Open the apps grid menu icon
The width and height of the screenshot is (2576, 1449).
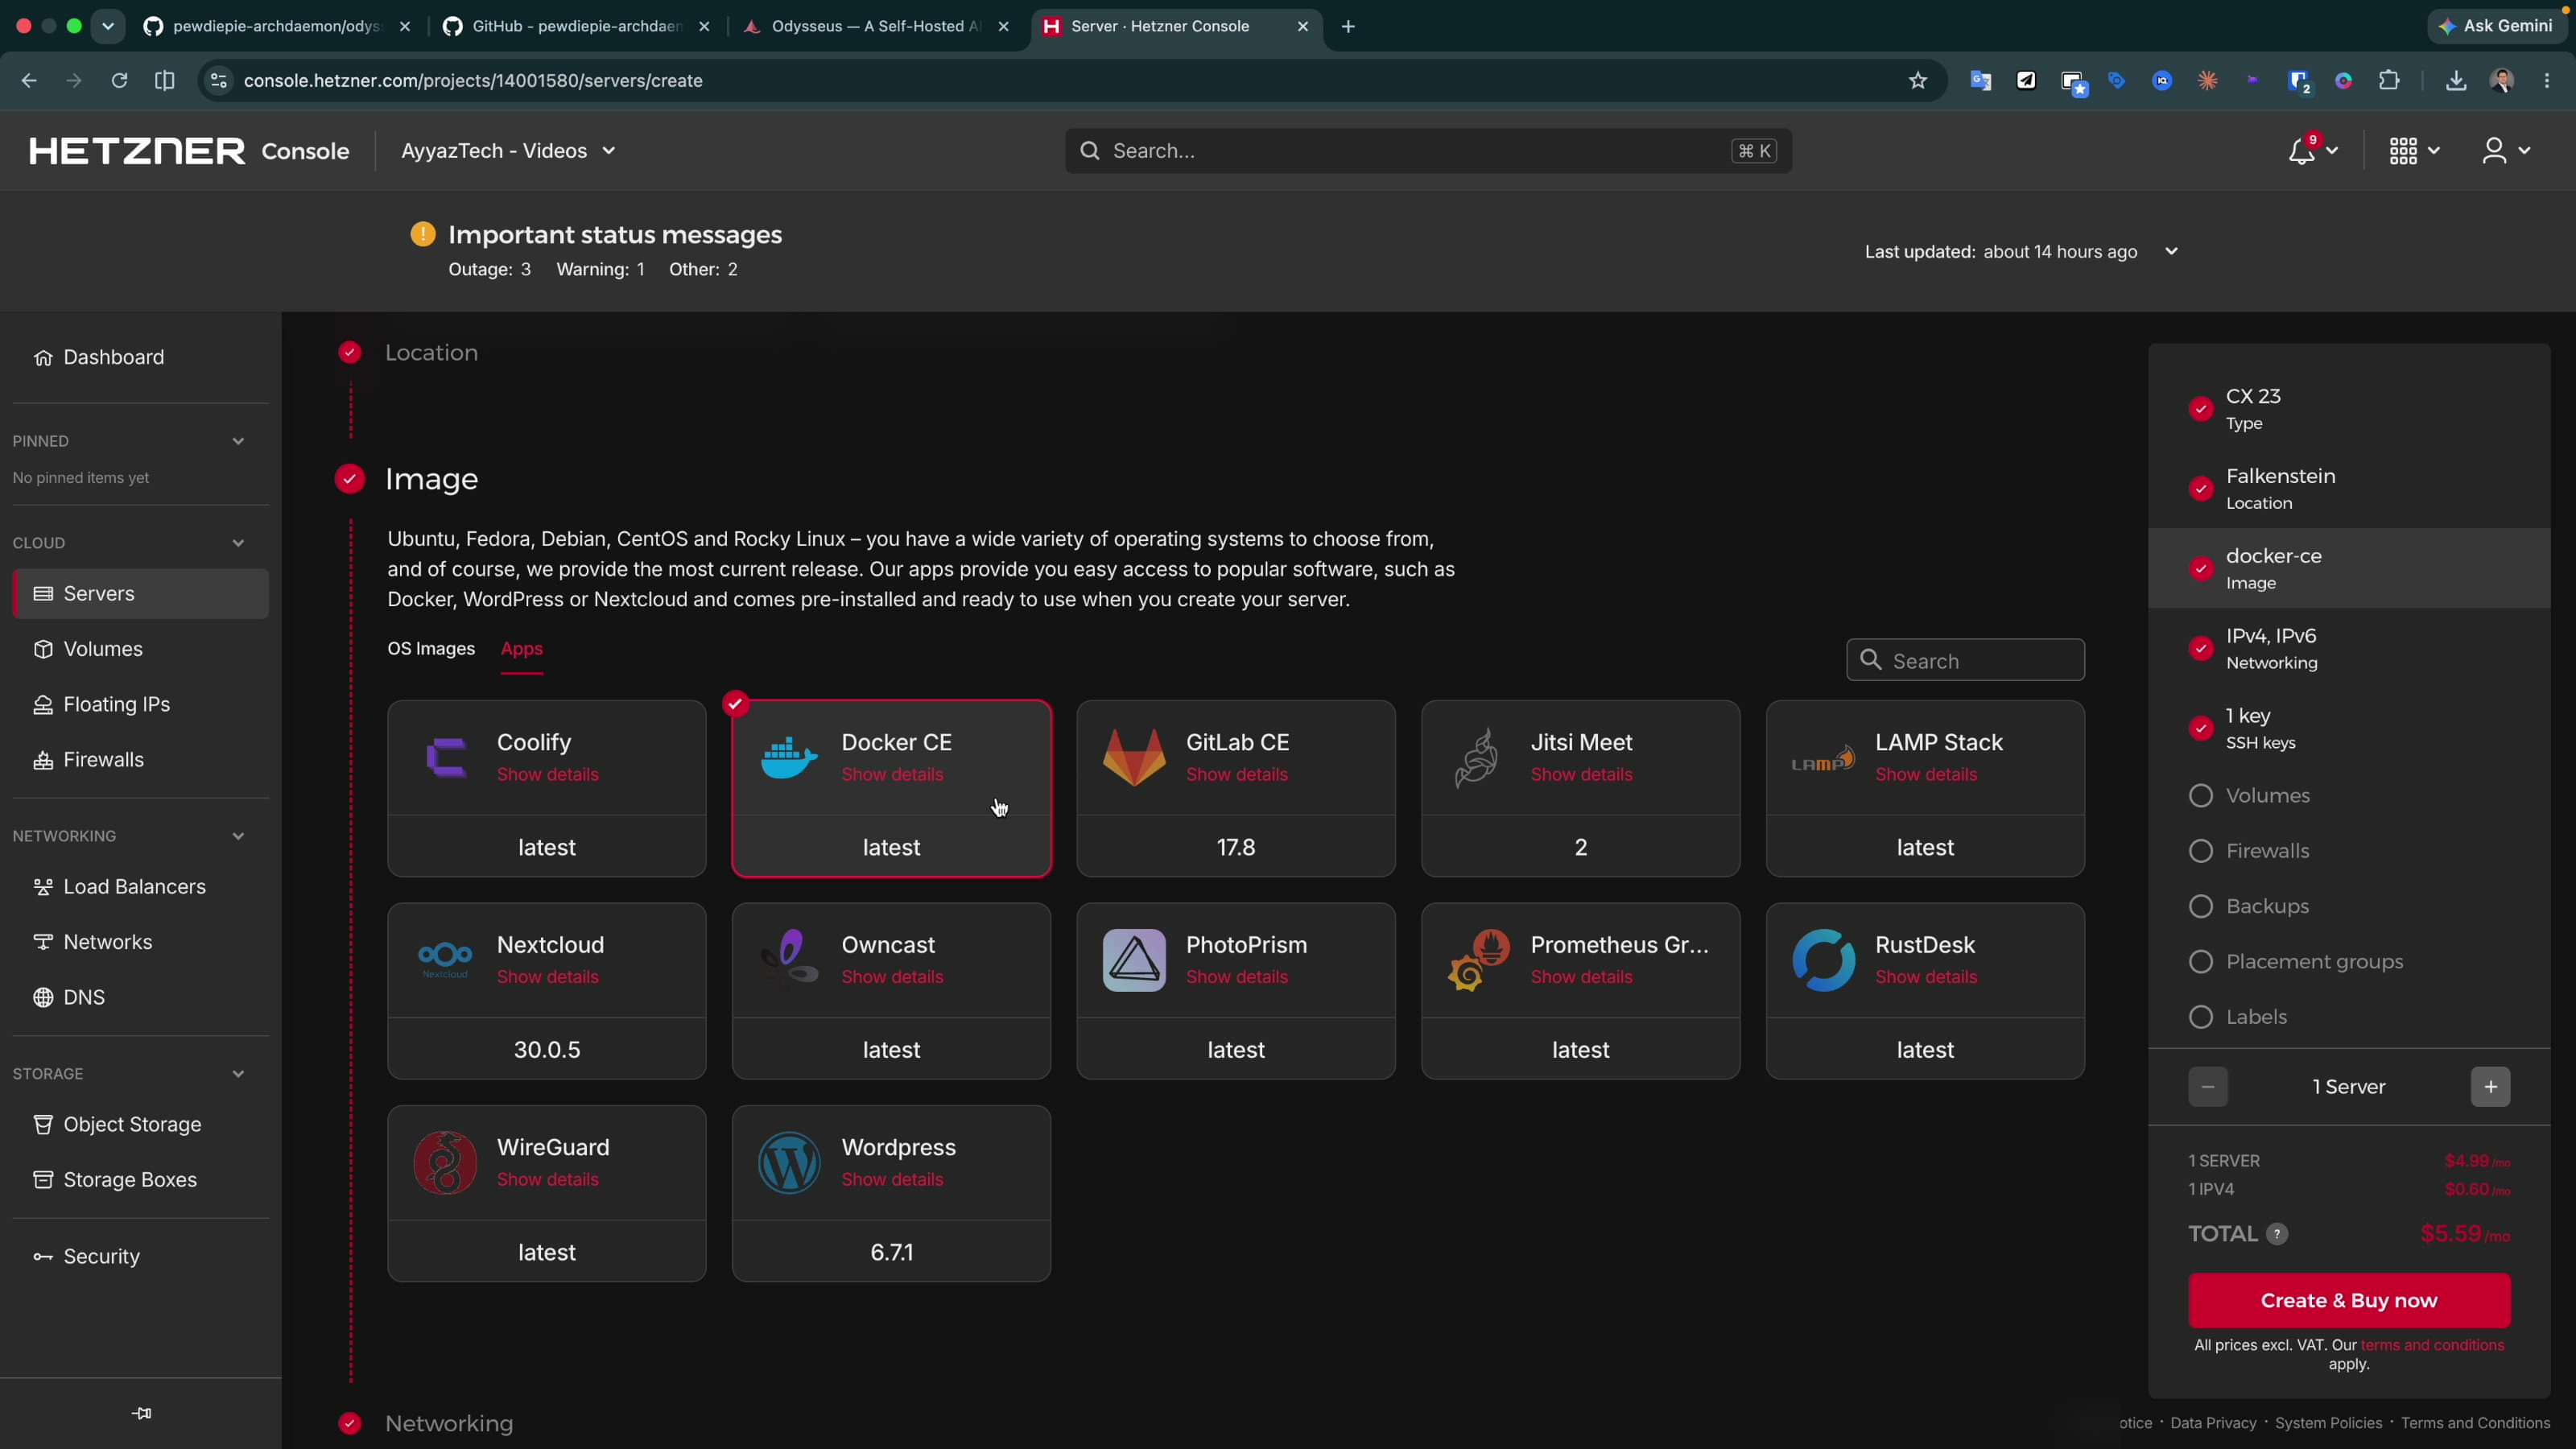[2403, 151]
